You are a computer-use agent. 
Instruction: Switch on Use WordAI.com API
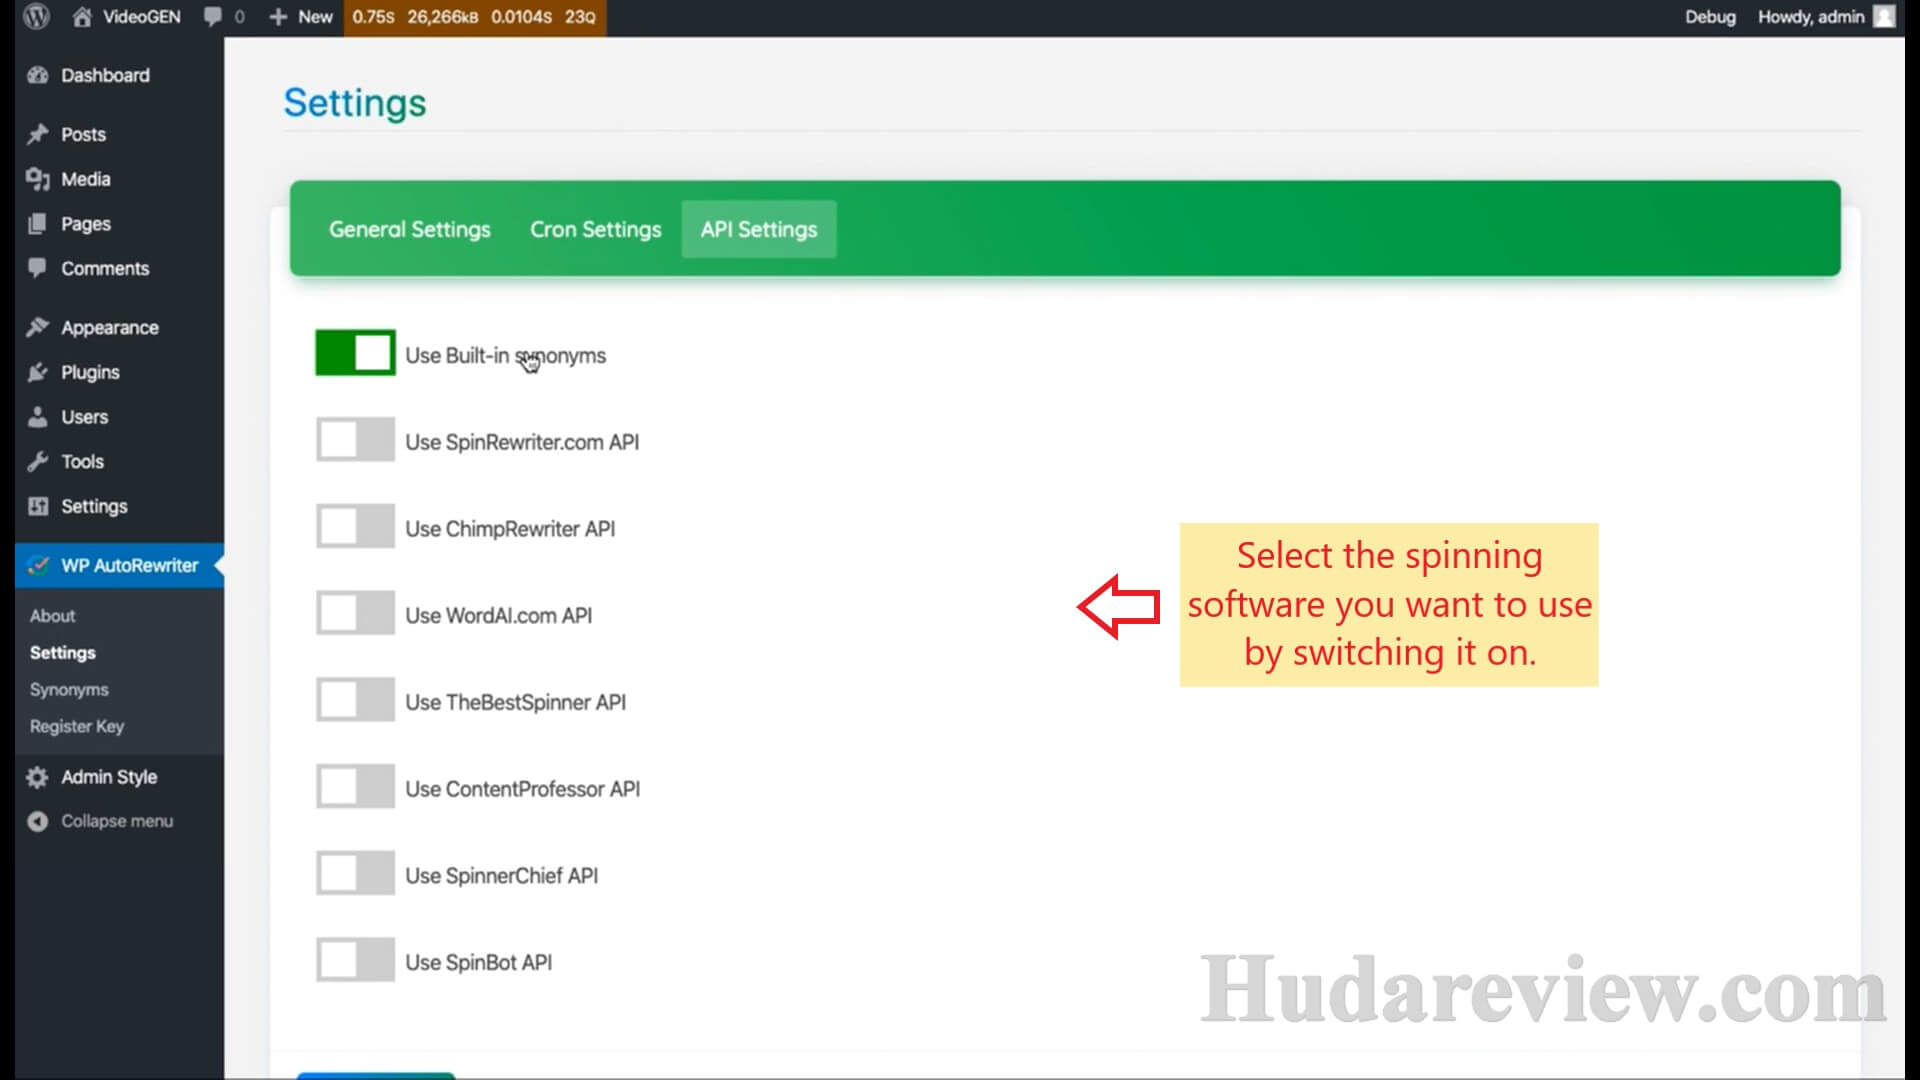[x=355, y=613]
